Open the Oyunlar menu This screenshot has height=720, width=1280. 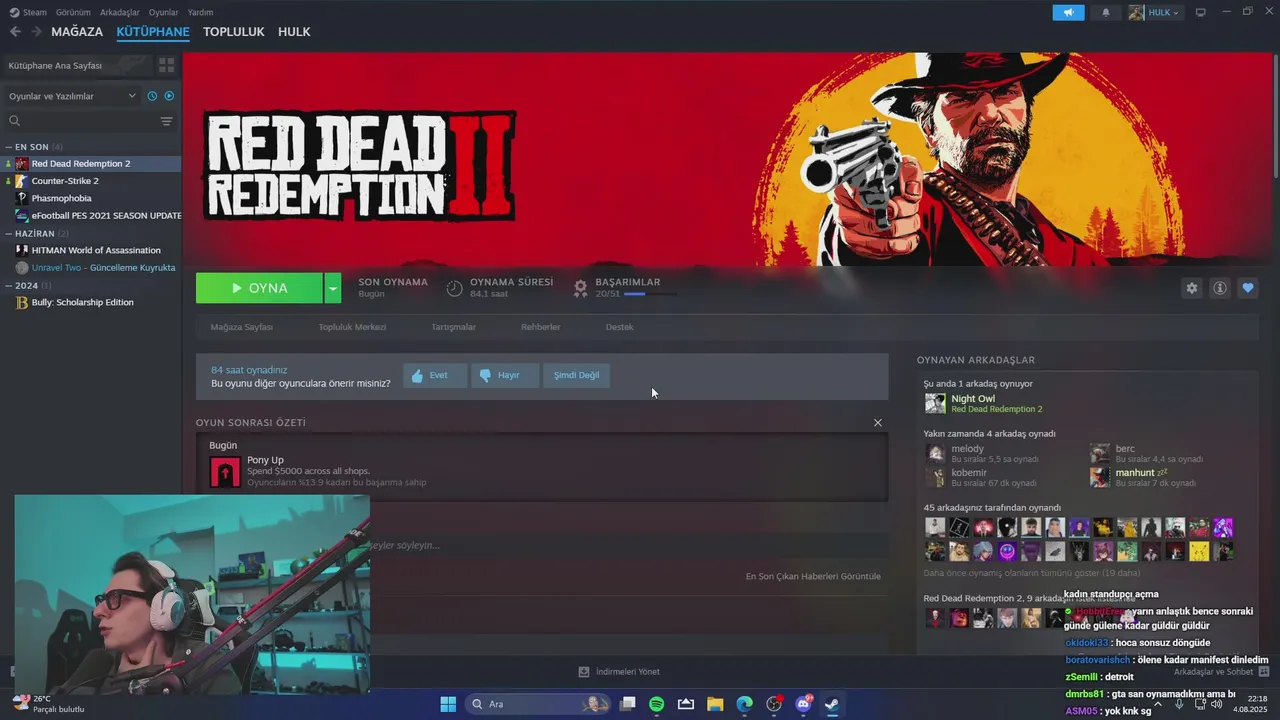tap(163, 12)
